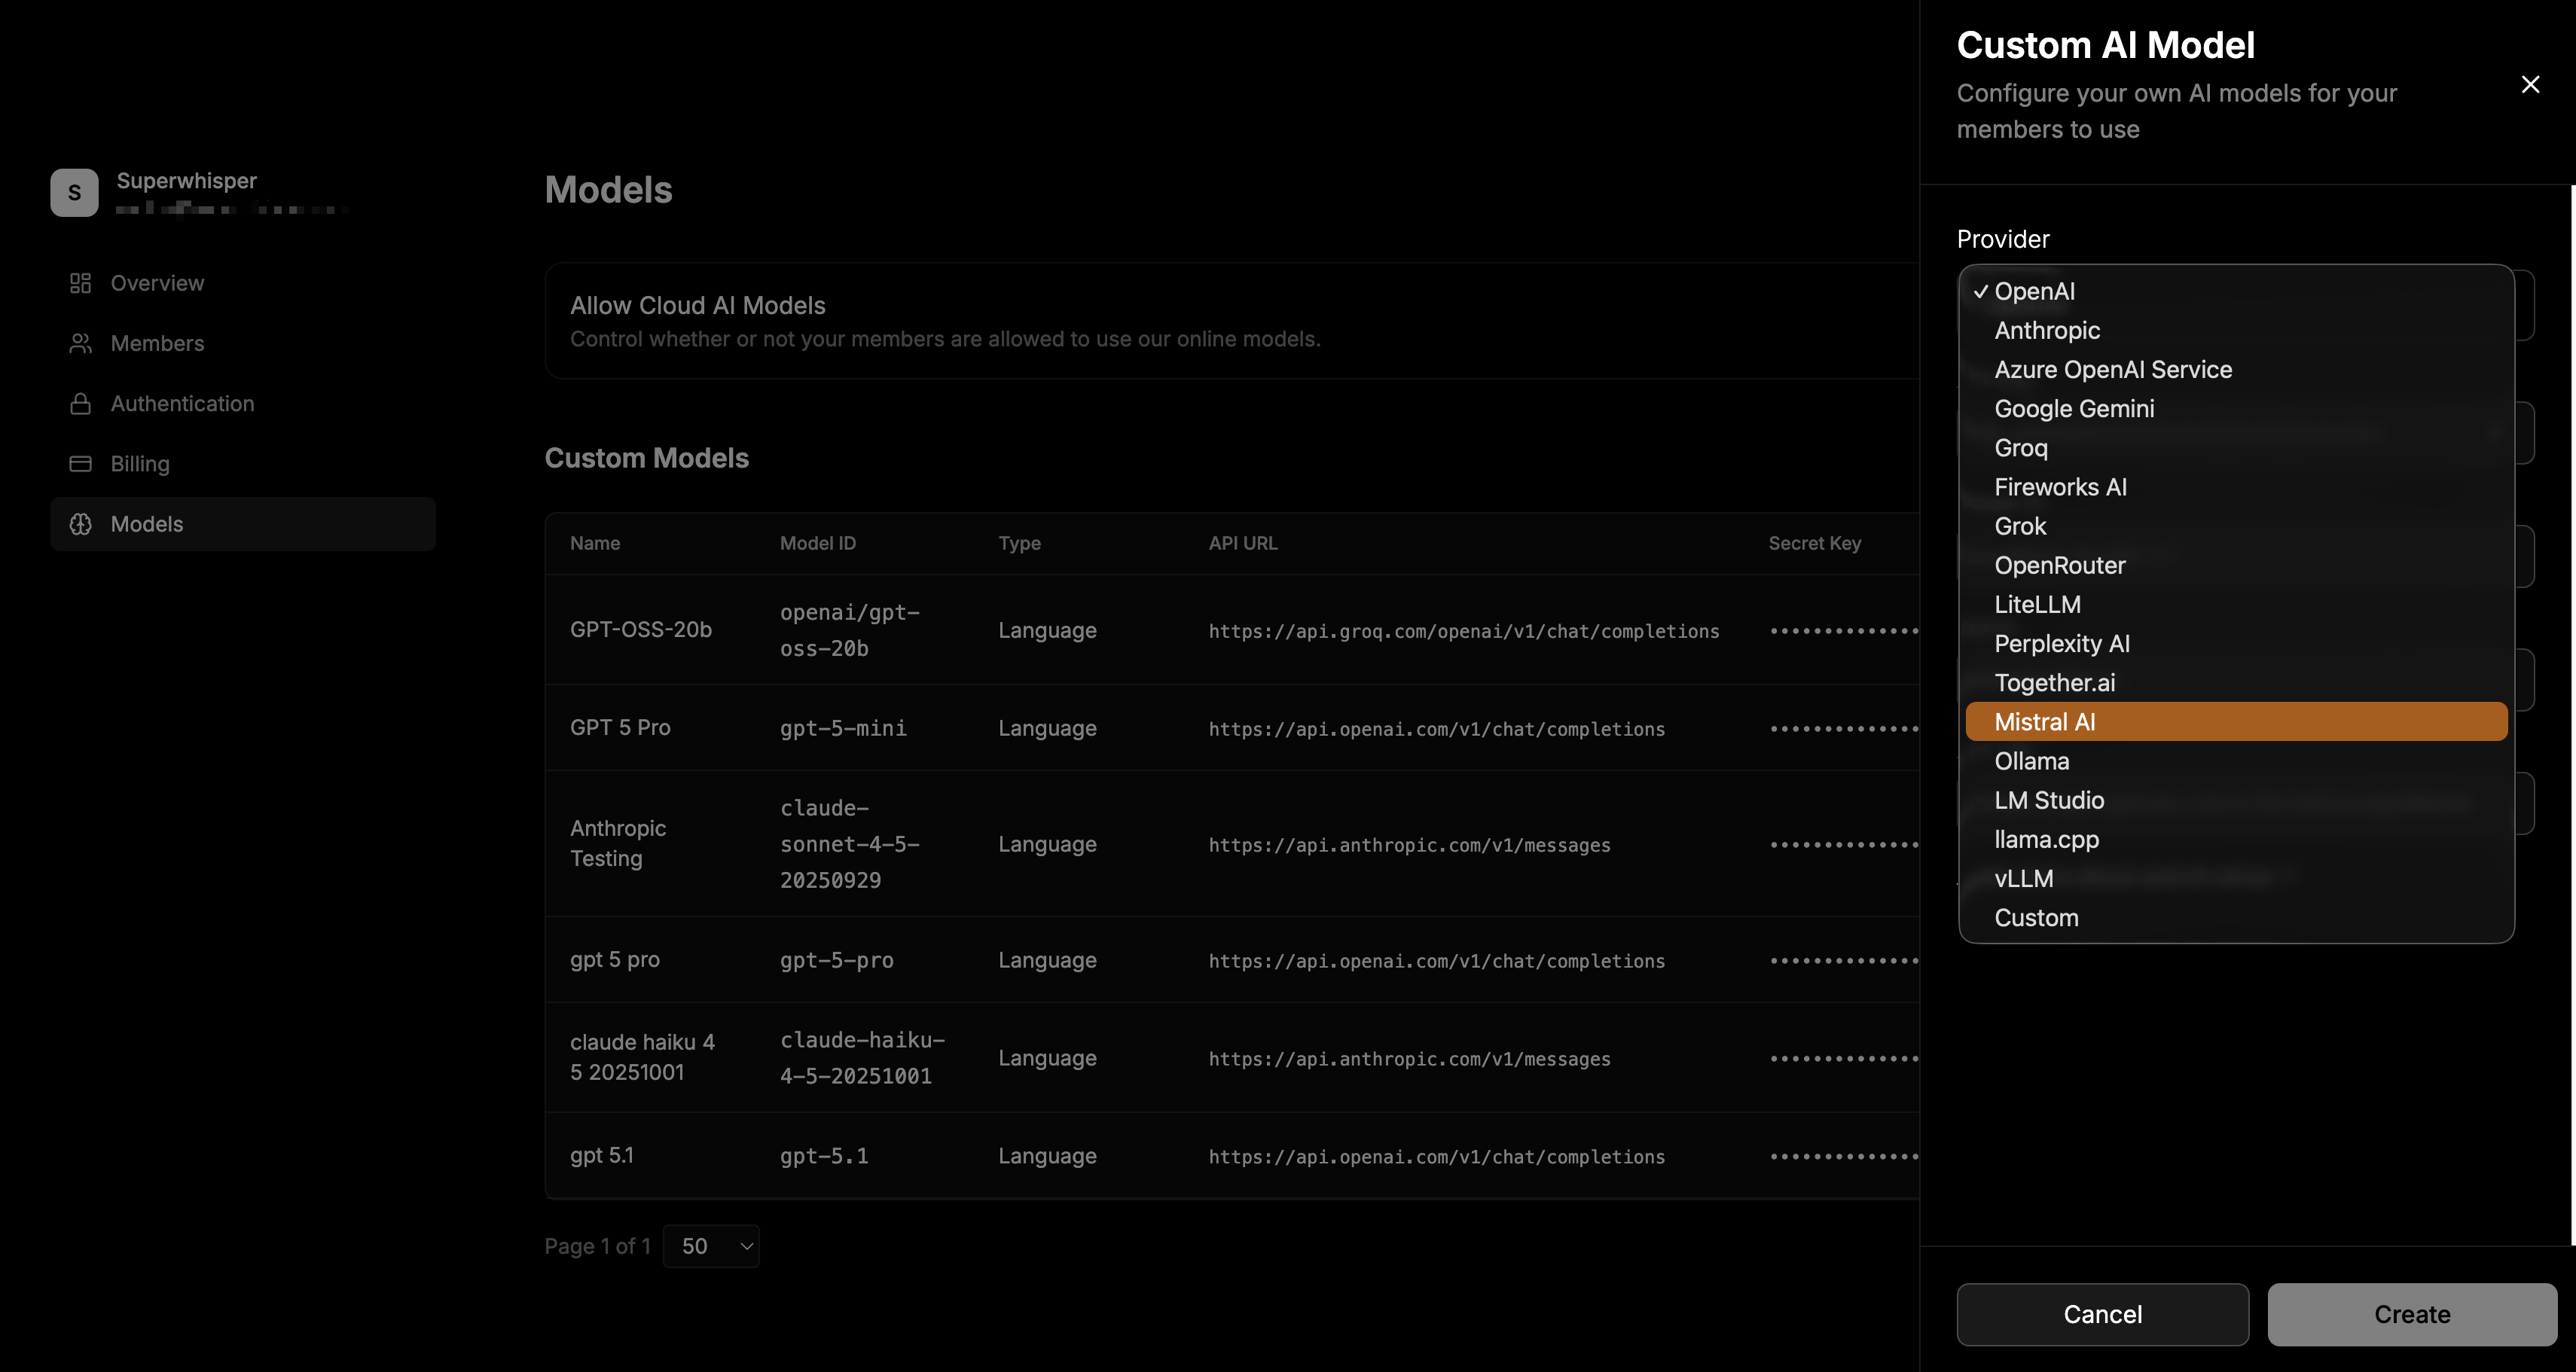Select the Ollama provider option
This screenshot has width=2576, height=1372.
pos(2031,761)
